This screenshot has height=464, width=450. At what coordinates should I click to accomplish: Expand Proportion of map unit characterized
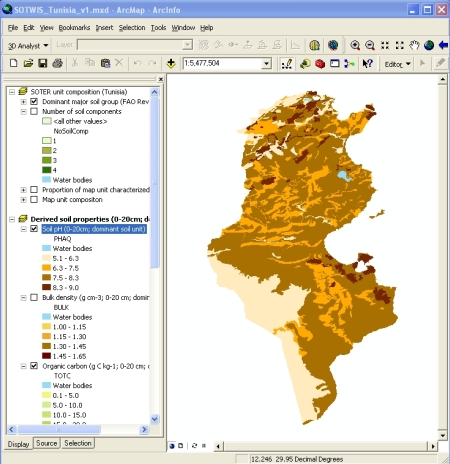23,190
